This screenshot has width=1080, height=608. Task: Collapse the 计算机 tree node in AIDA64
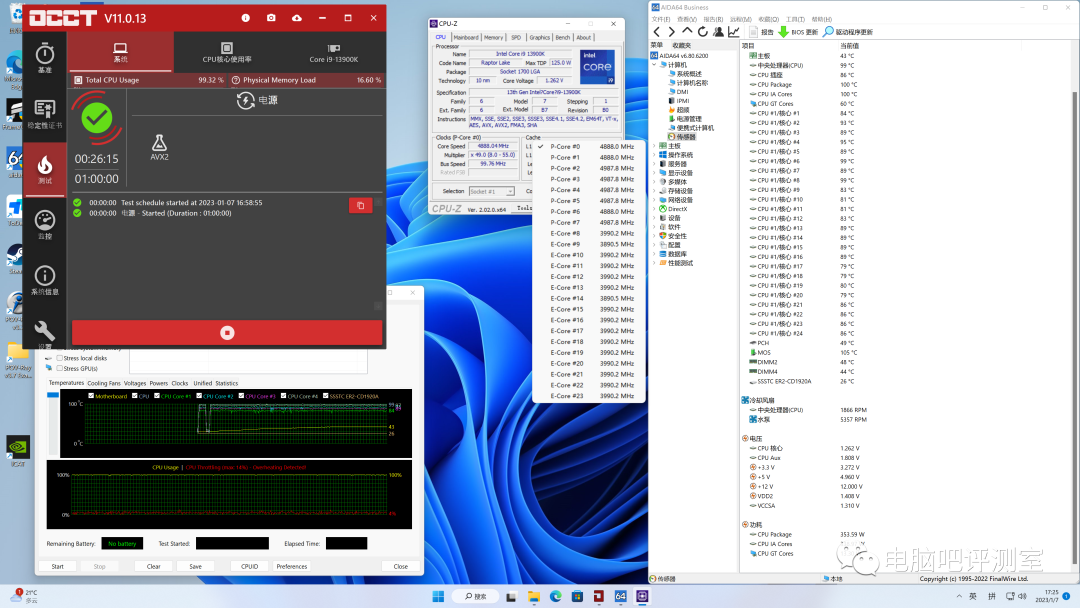(654, 65)
